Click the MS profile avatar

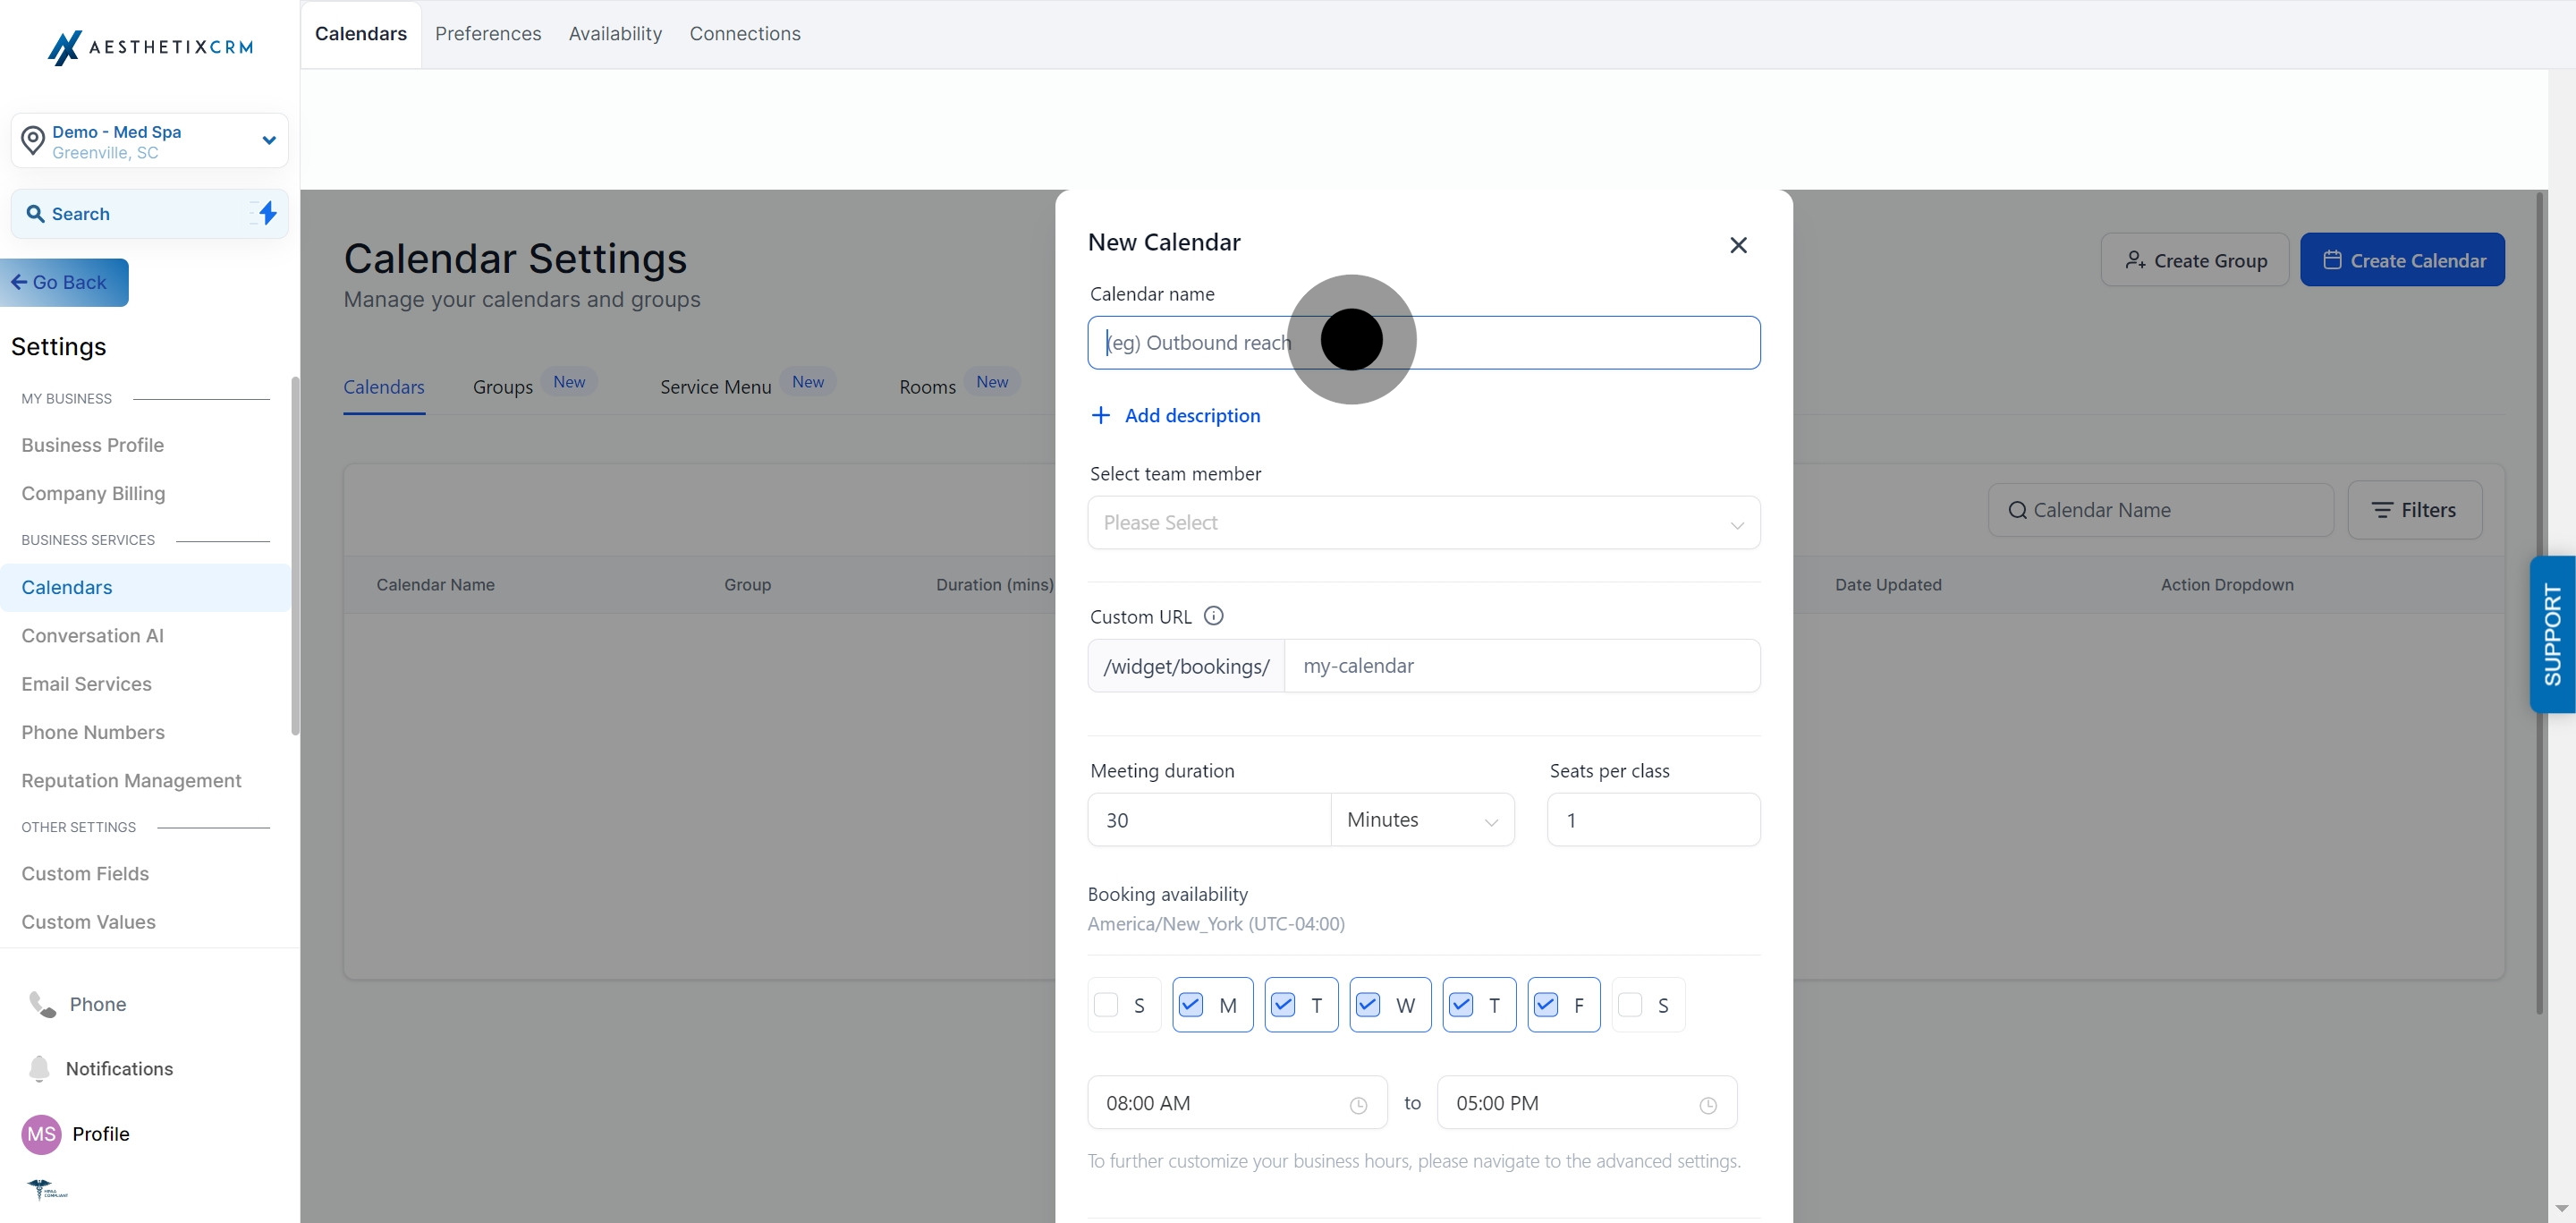pos(41,1134)
